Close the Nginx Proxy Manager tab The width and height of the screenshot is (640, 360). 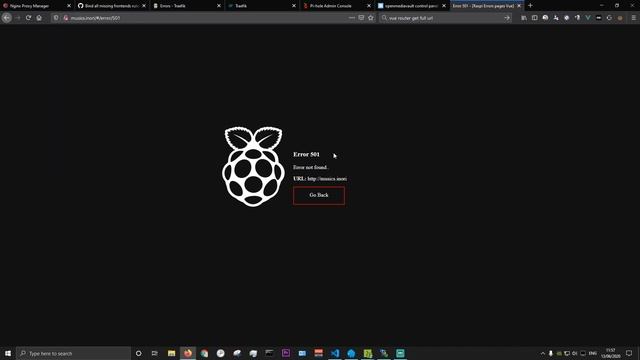pyautogui.click(x=69, y=6)
